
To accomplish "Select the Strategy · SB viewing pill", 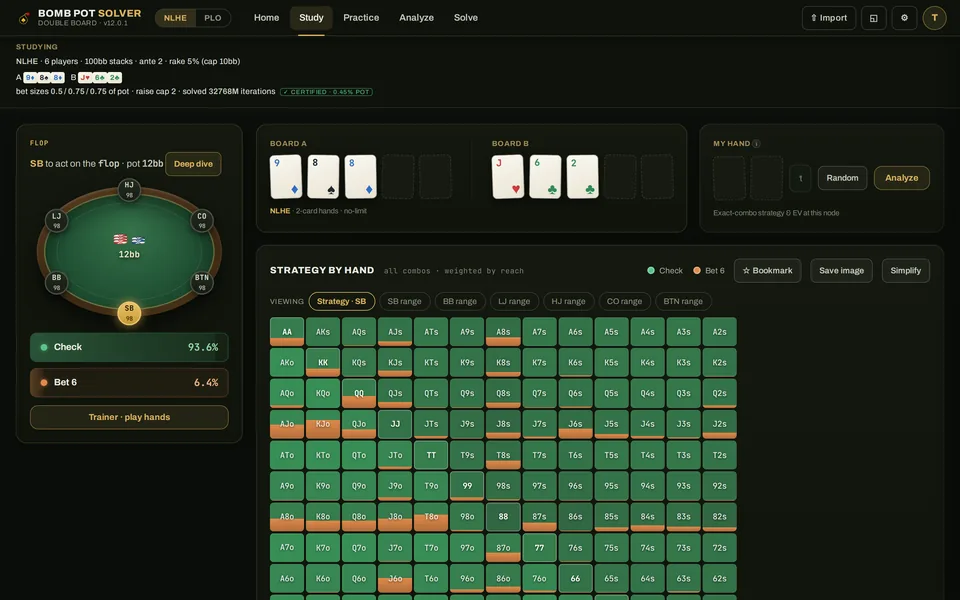I will click(342, 301).
